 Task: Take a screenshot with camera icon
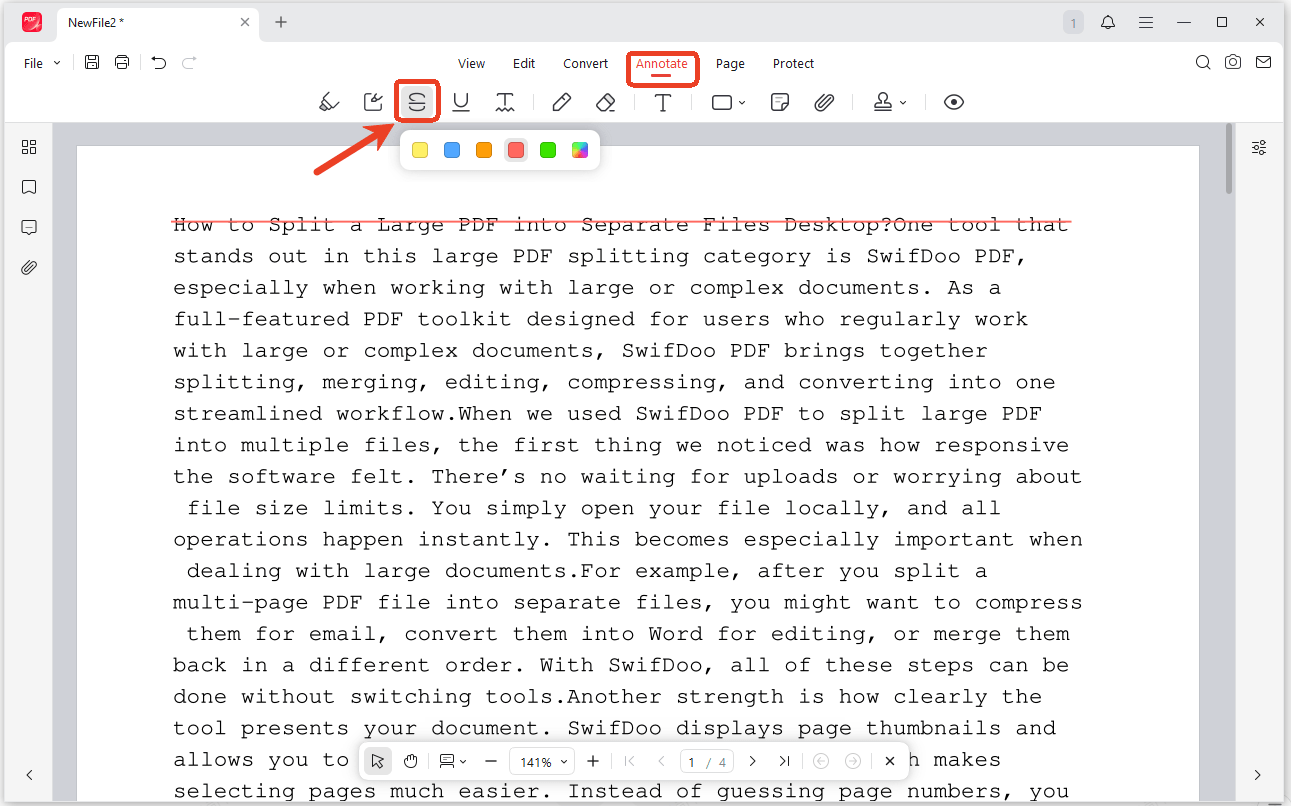click(x=1233, y=62)
